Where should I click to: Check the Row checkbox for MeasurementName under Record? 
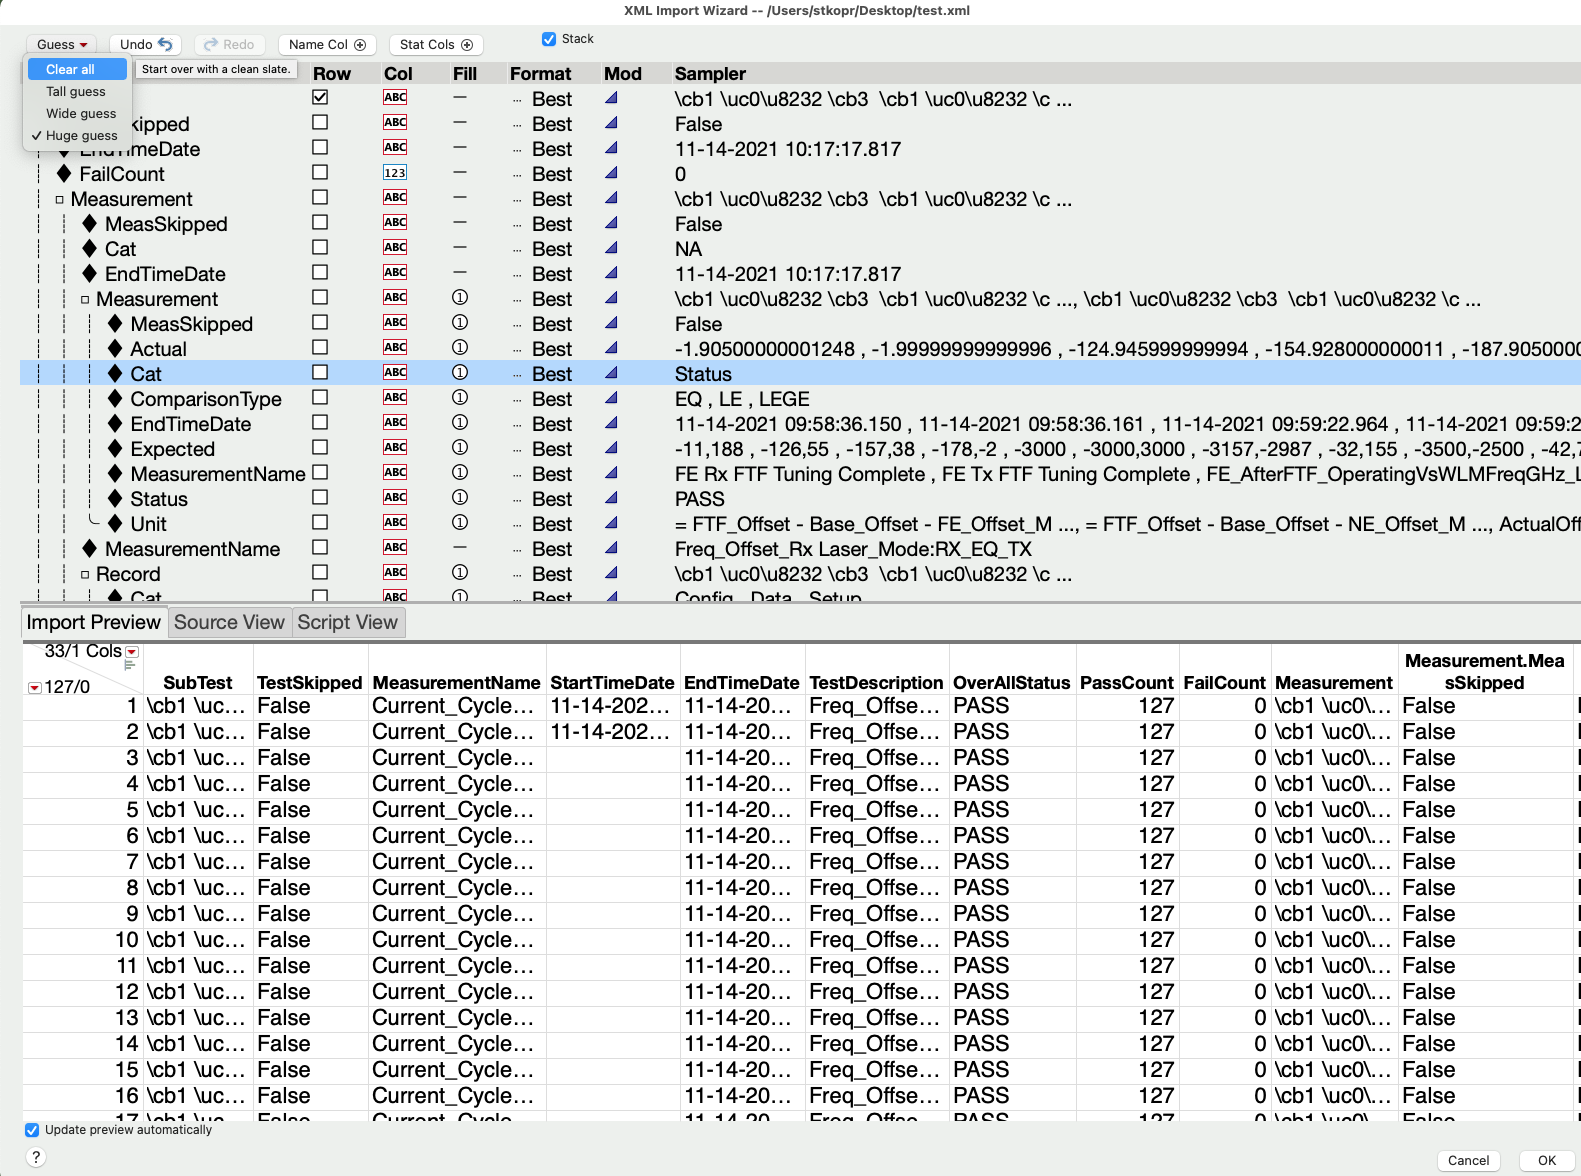(320, 548)
